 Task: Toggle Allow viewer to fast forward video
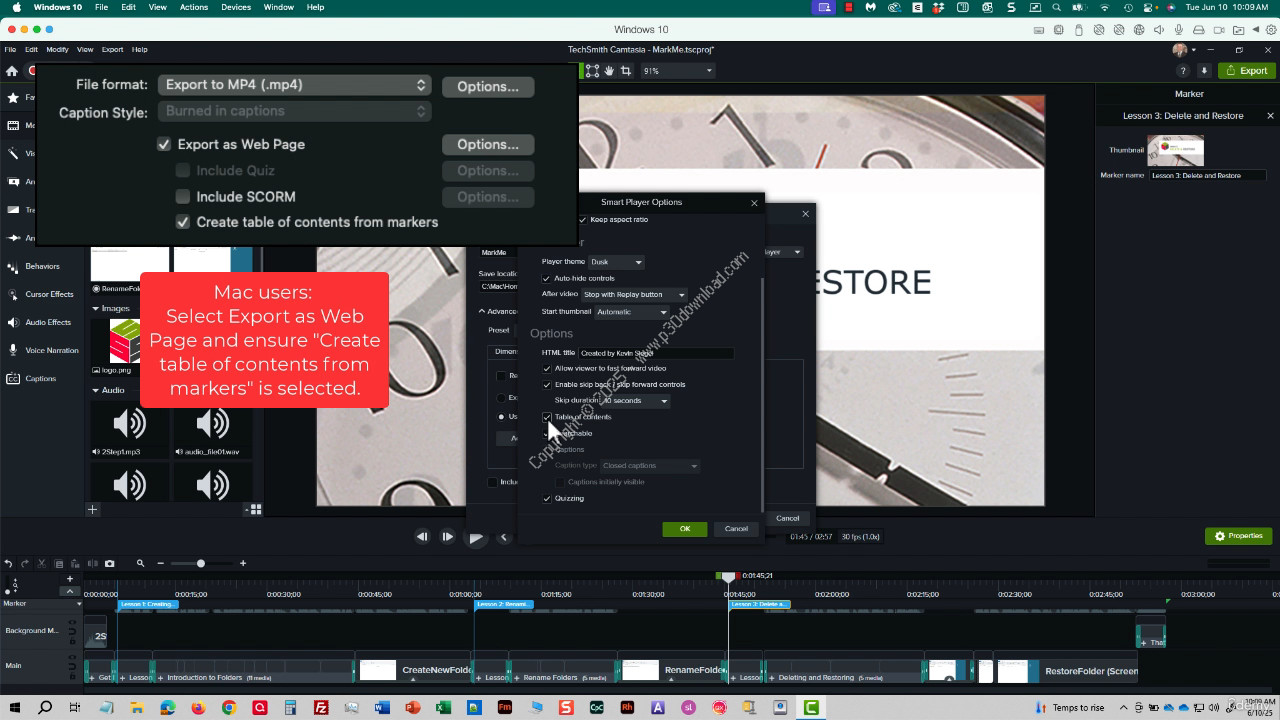click(x=546, y=368)
